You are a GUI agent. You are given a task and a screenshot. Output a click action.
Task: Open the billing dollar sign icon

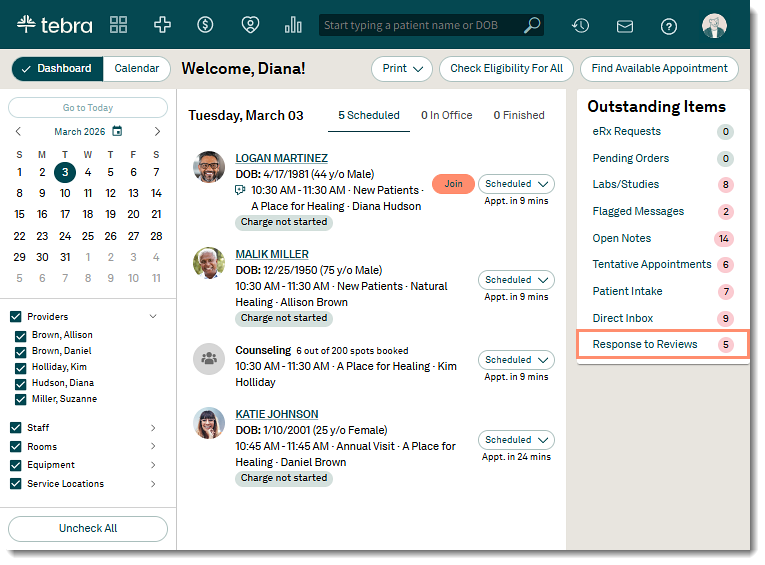[x=205, y=25]
